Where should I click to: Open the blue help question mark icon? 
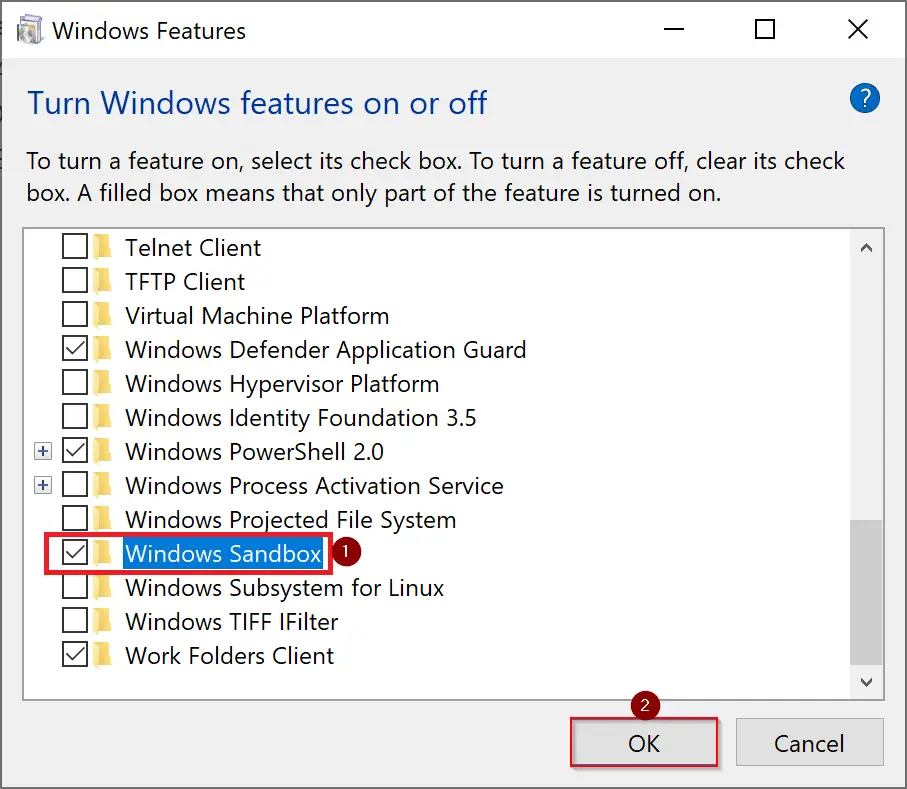864,98
